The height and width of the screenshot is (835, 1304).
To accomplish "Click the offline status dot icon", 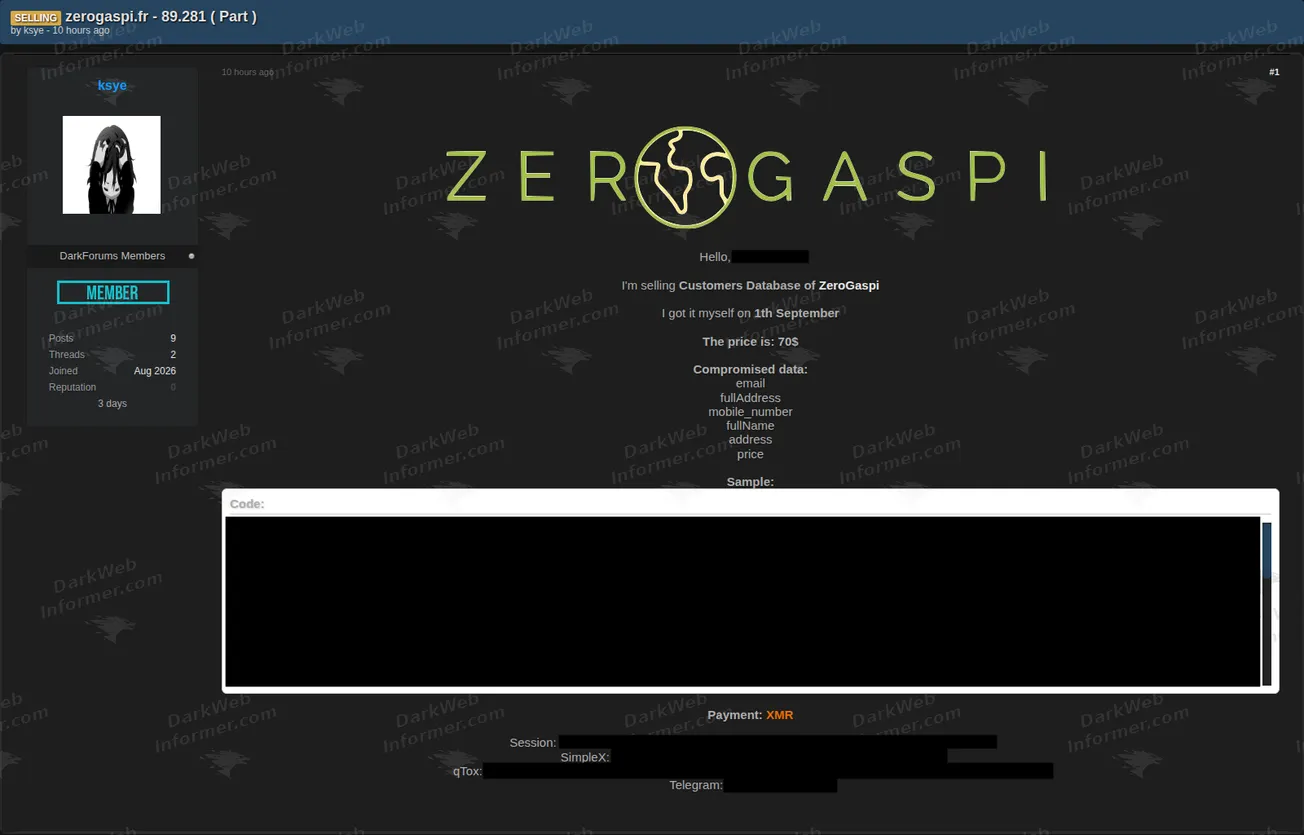I will (192, 256).
